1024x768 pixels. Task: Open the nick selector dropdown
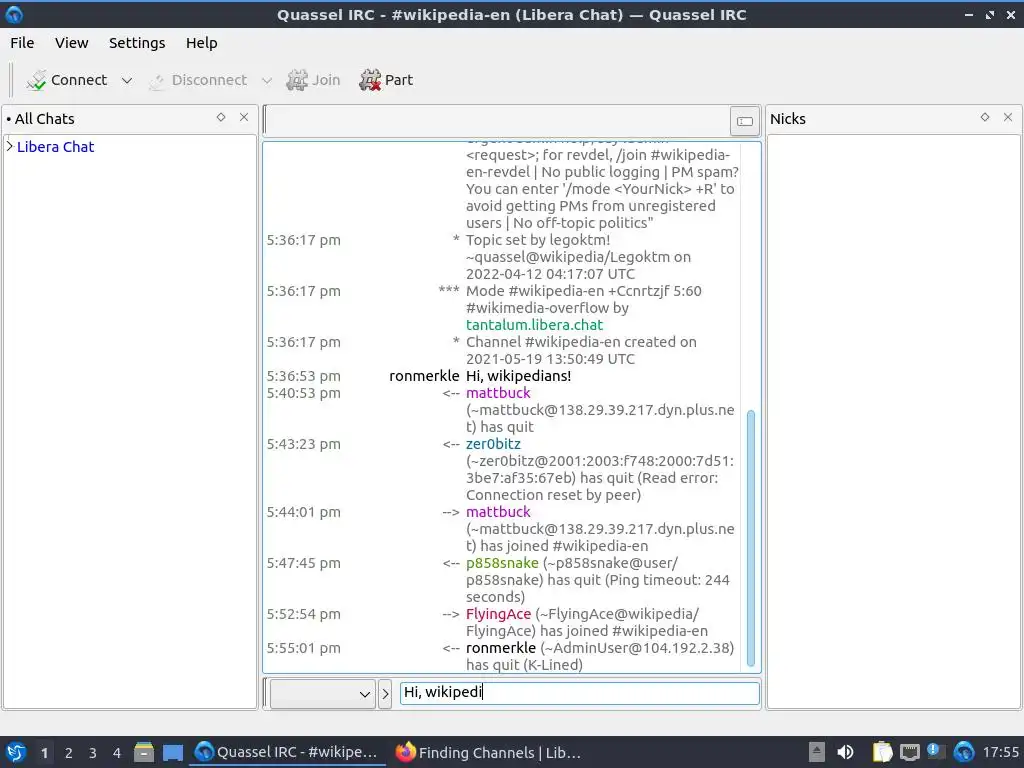click(x=323, y=694)
